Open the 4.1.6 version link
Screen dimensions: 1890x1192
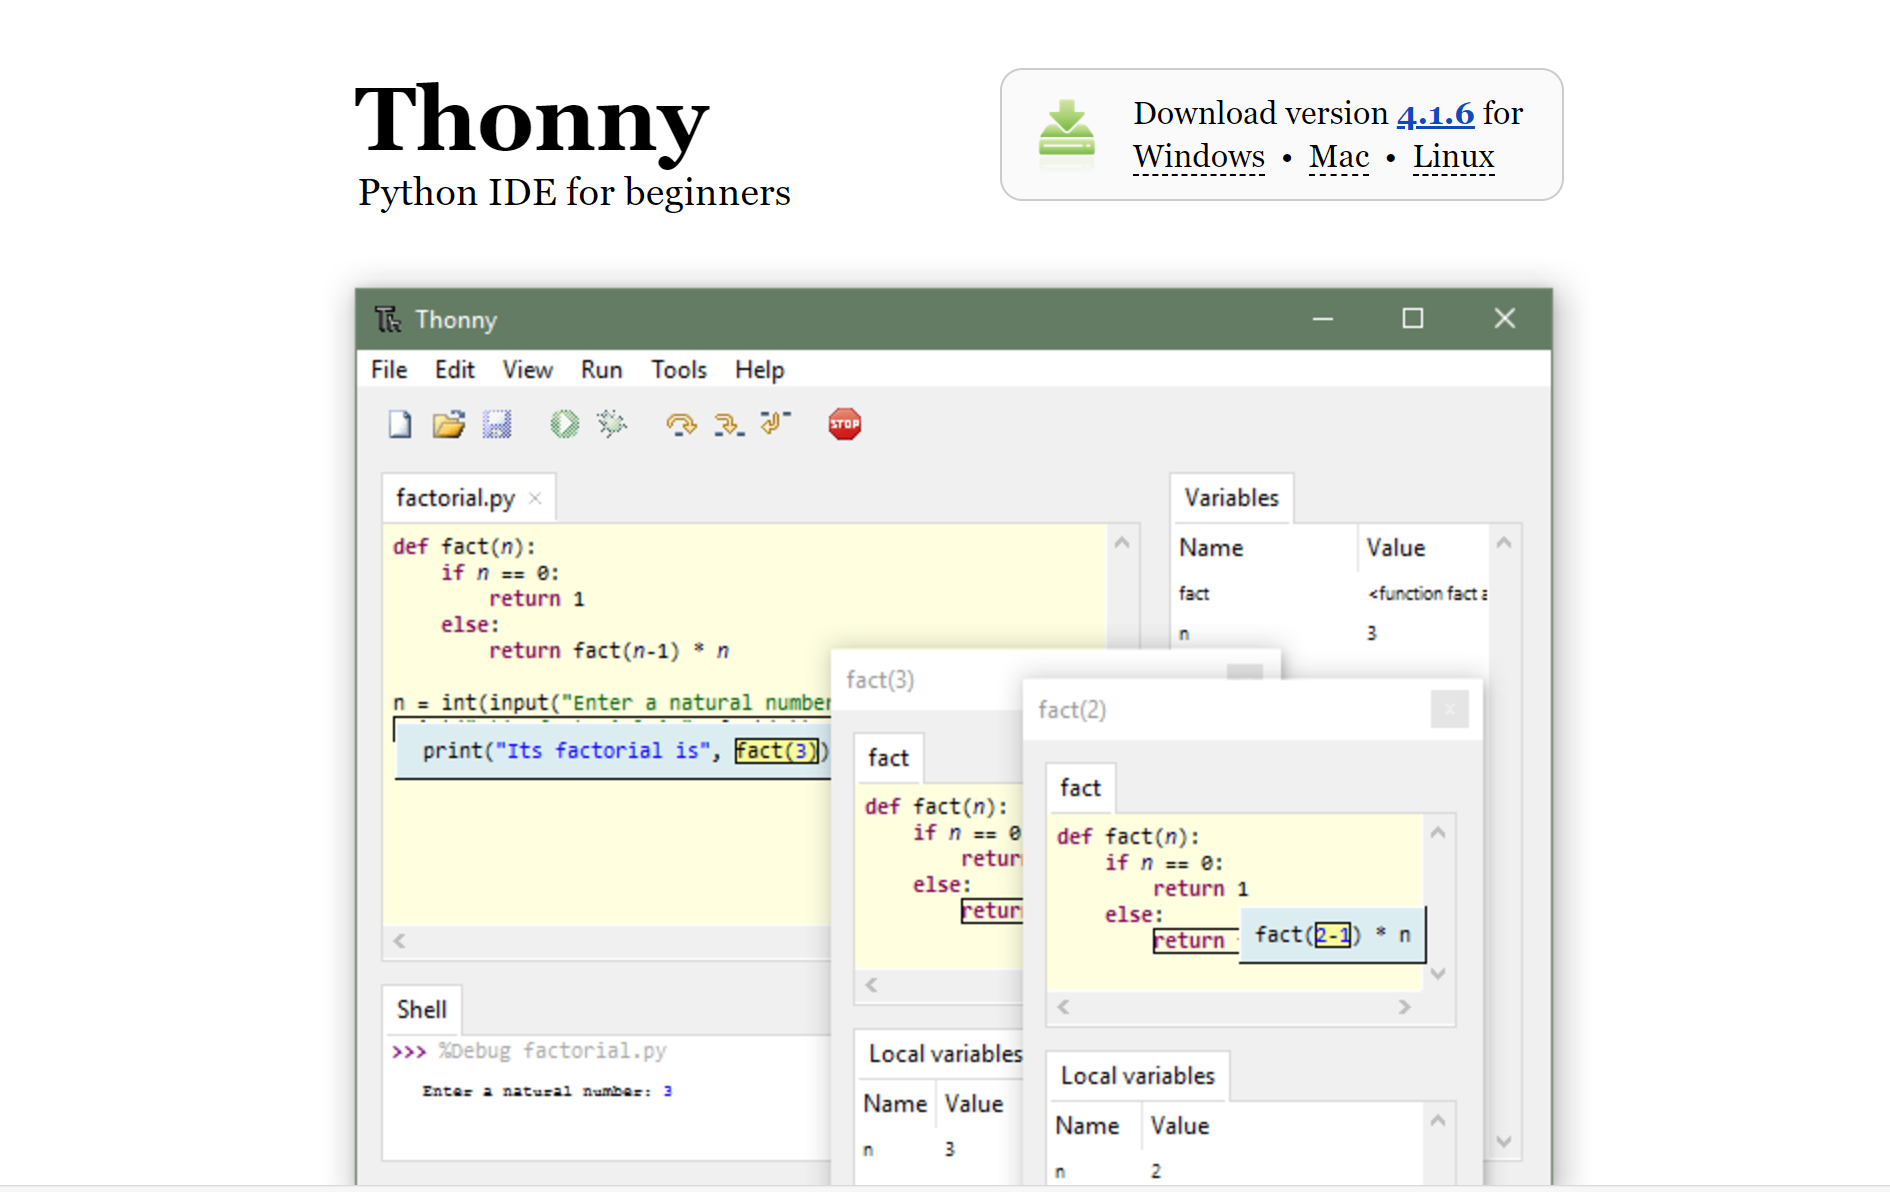point(1435,114)
